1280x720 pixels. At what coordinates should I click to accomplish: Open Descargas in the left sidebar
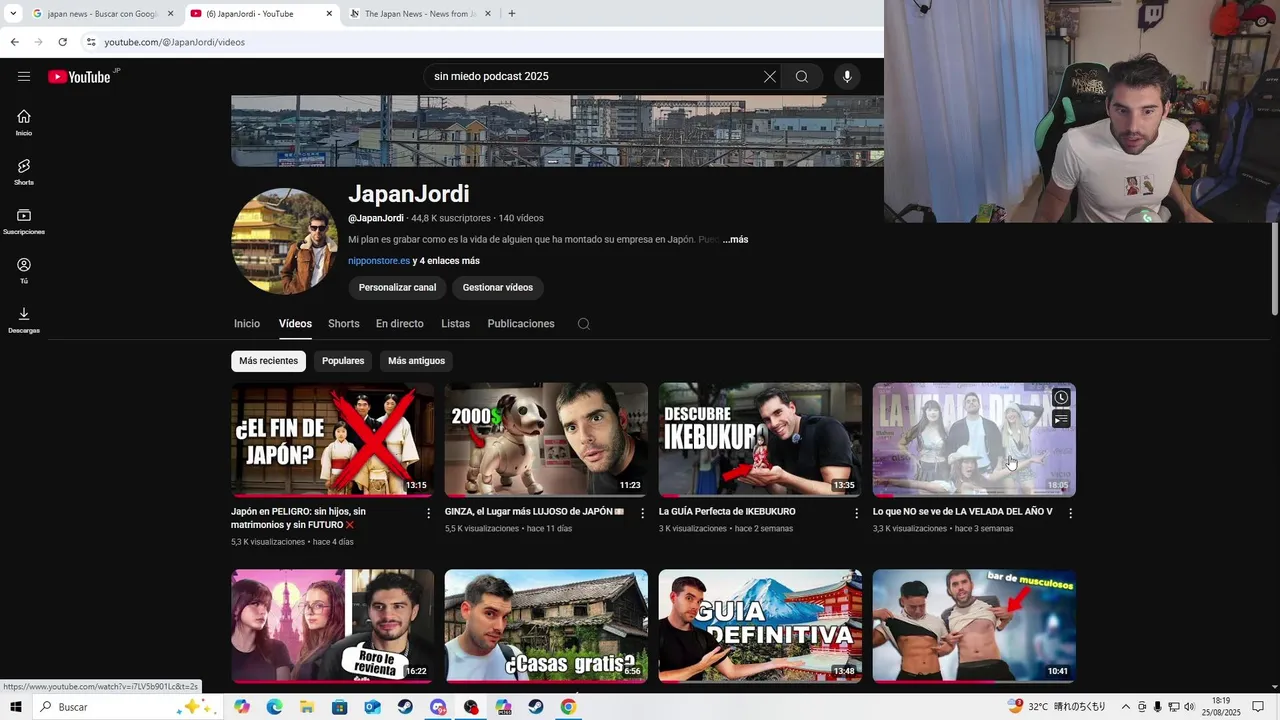pos(24,320)
